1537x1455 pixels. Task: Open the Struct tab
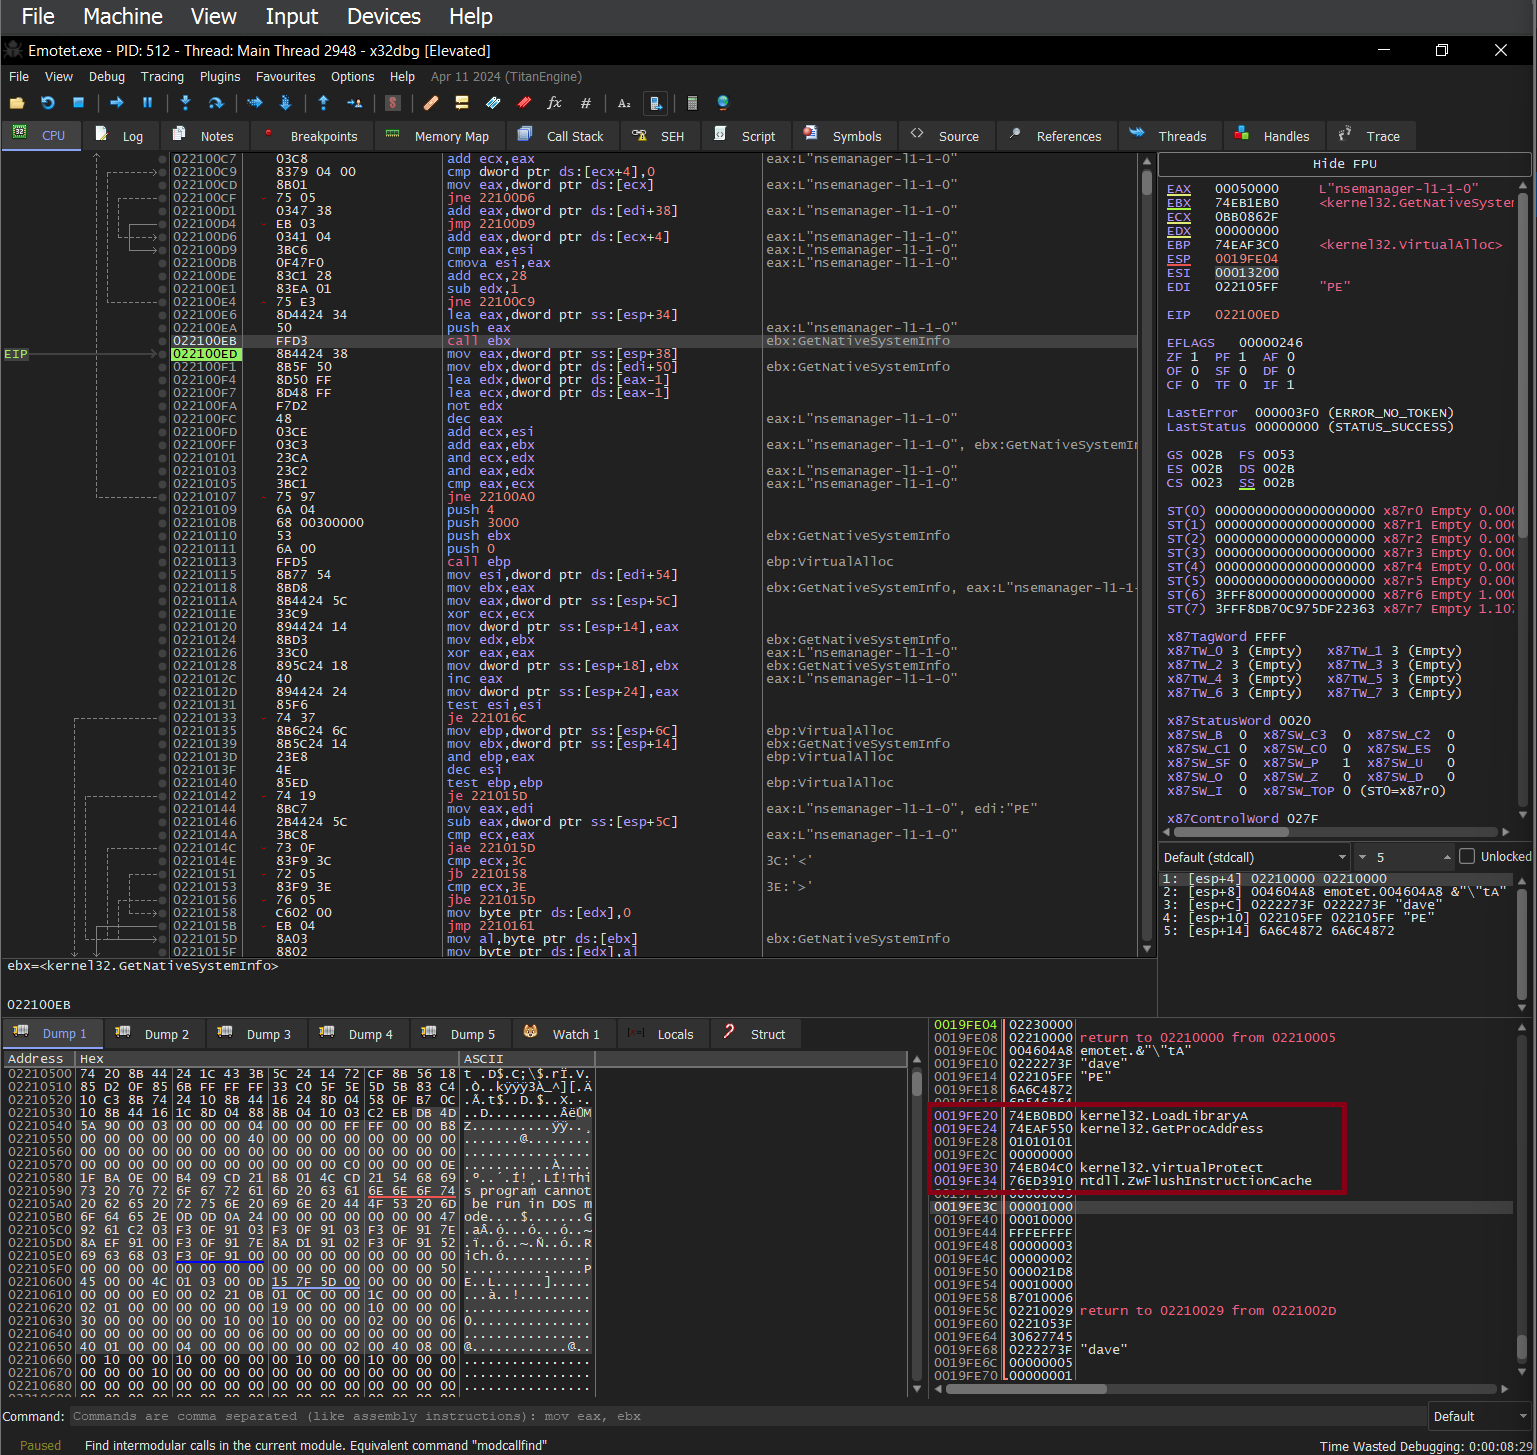[756, 1034]
